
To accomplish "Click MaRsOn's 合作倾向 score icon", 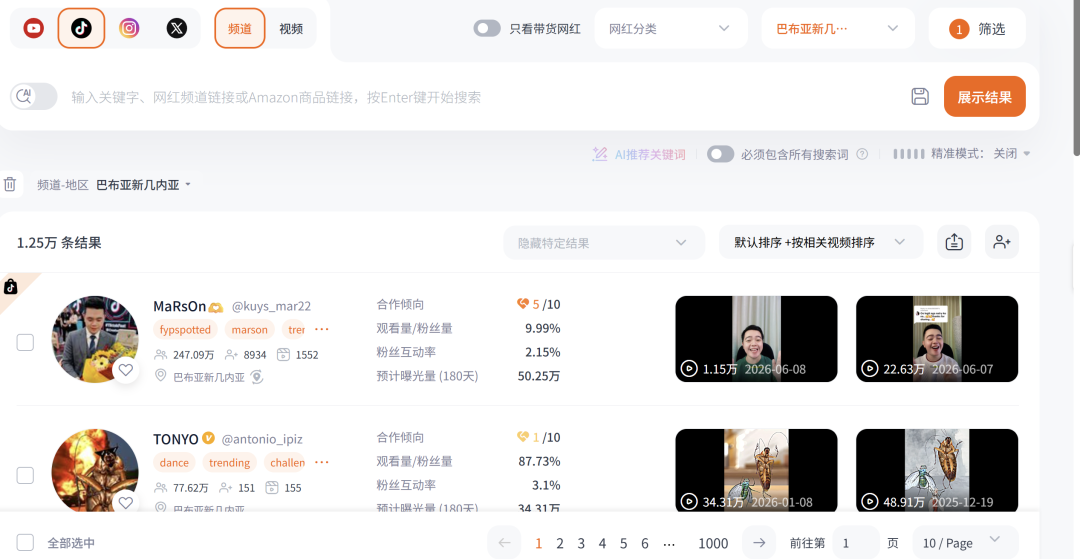I will (x=522, y=304).
